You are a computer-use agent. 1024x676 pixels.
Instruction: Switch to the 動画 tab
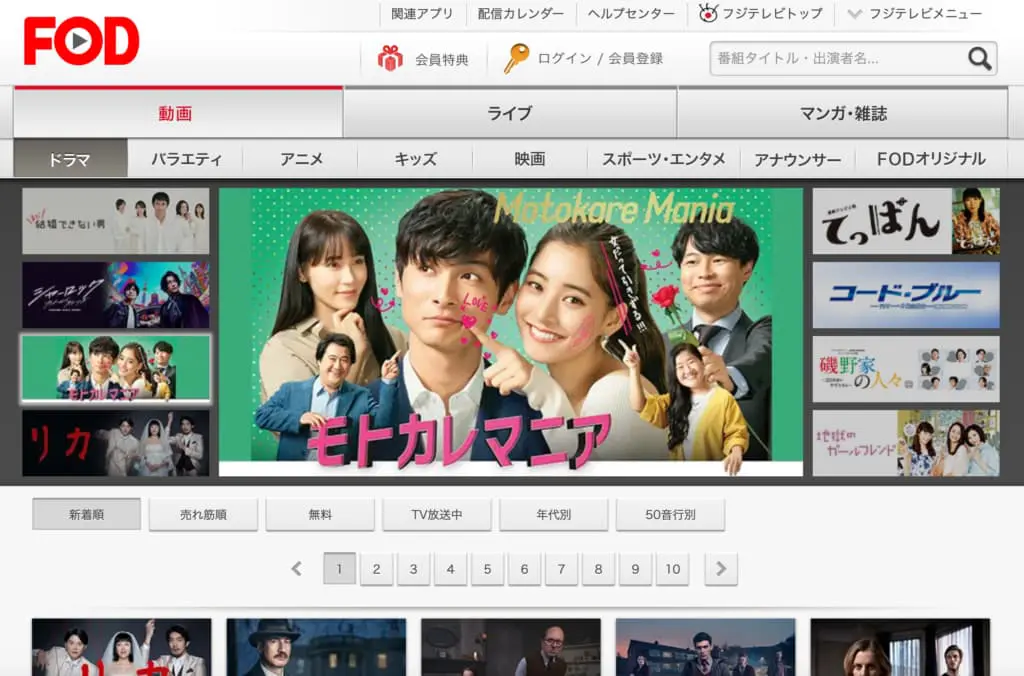click(178, 113)
